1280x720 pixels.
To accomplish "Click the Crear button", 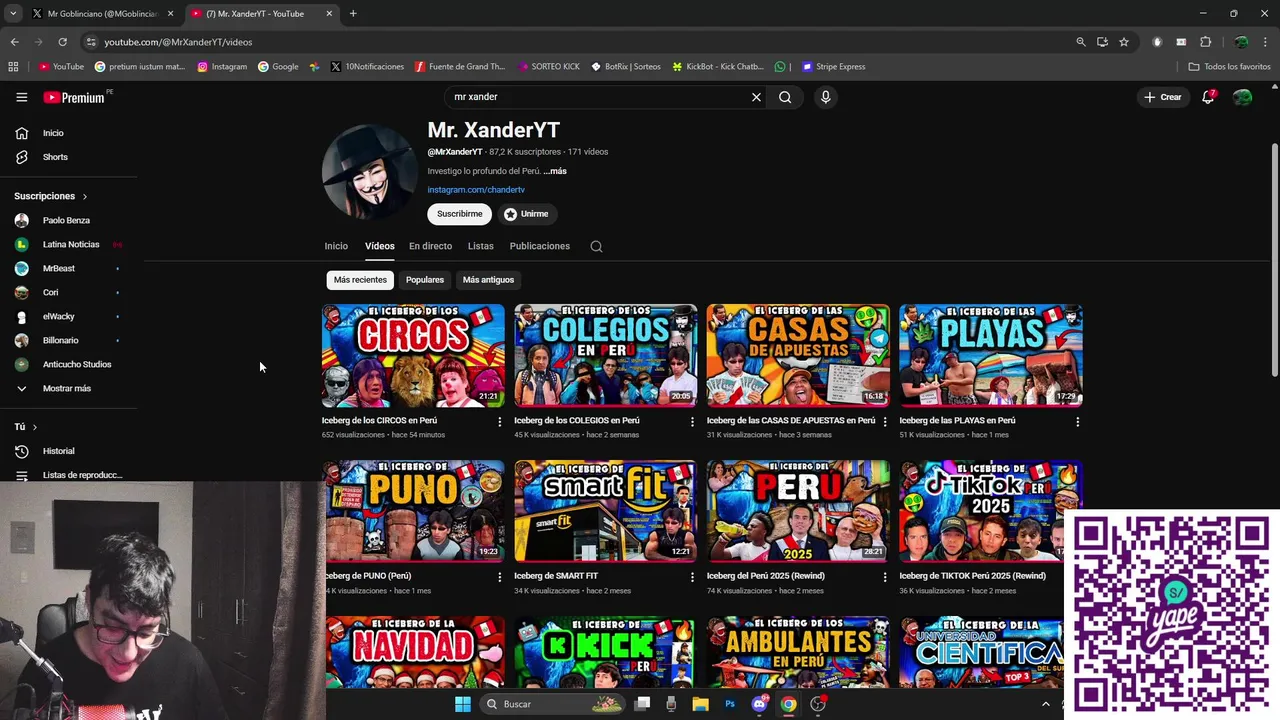I will coord(1162,97).
